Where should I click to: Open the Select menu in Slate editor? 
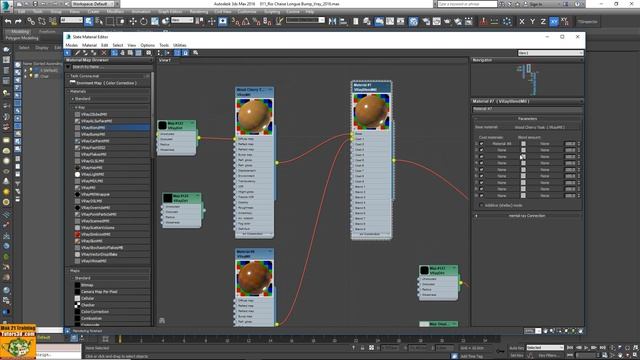click(118, 45)
